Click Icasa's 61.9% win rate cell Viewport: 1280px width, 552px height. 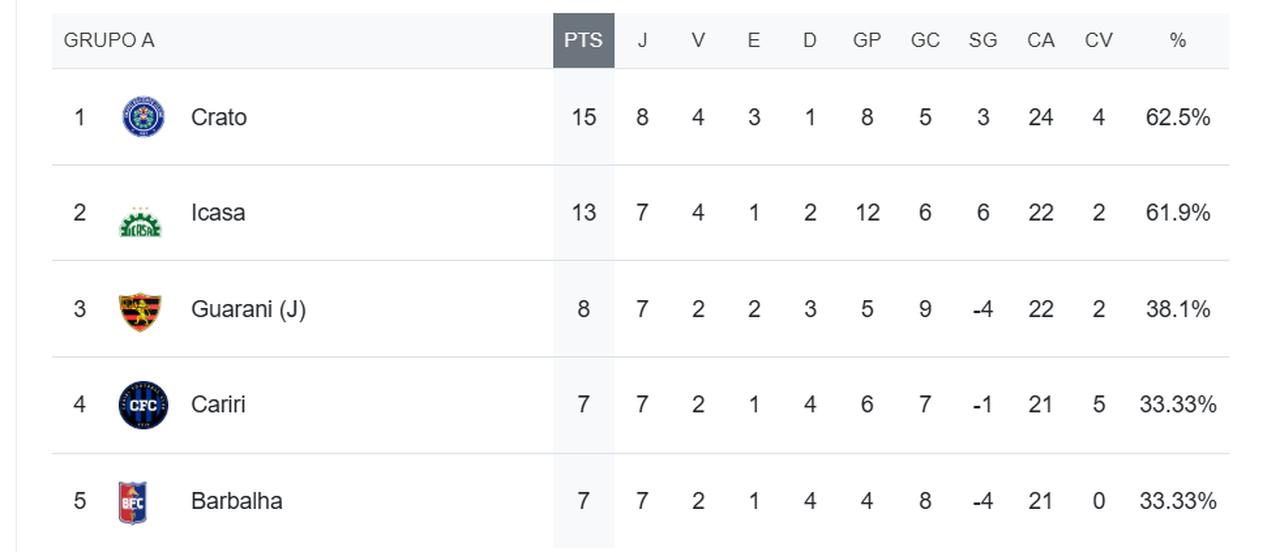1178,213
